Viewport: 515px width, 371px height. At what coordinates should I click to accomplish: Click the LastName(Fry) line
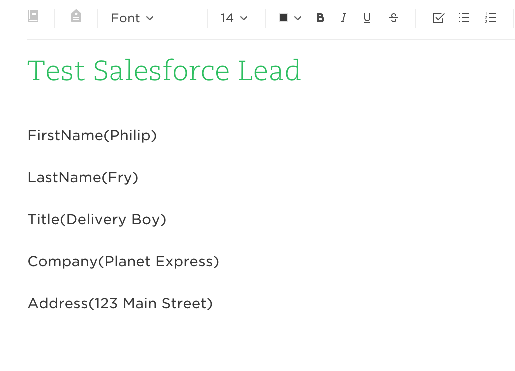click(83, 177)
